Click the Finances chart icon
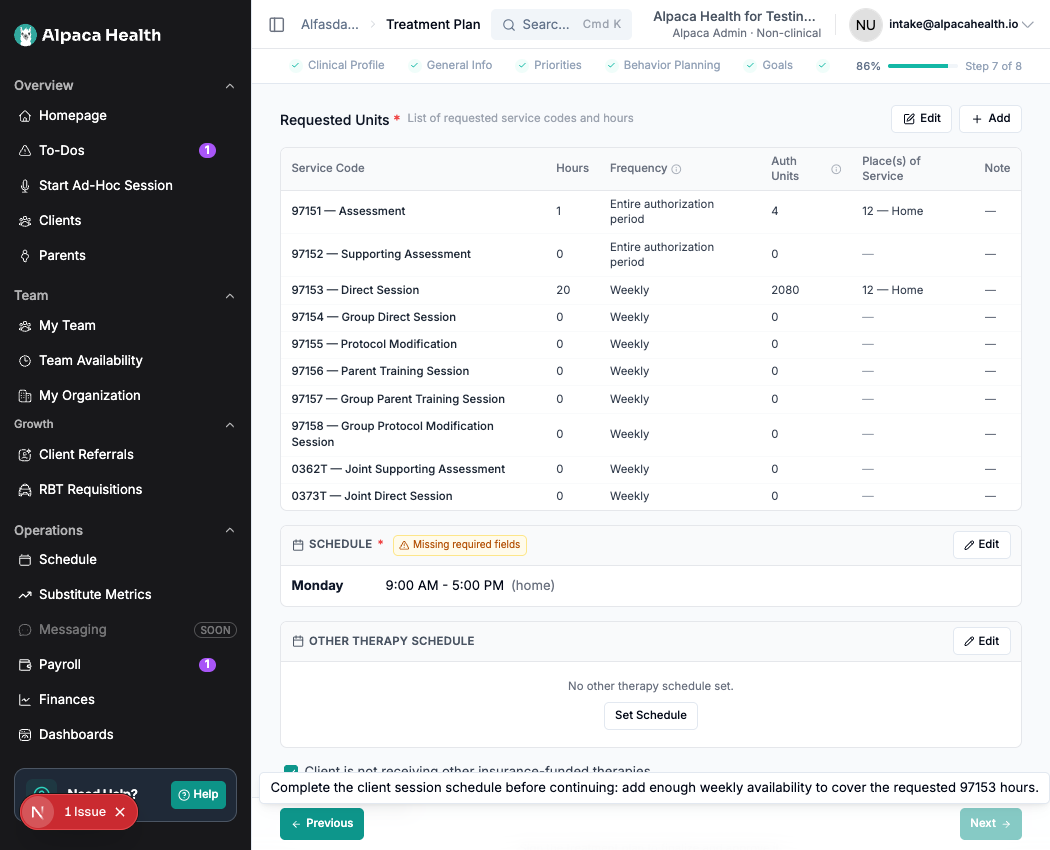The width and height of the screenshot is (1050, 850). (x=25, y=700)
